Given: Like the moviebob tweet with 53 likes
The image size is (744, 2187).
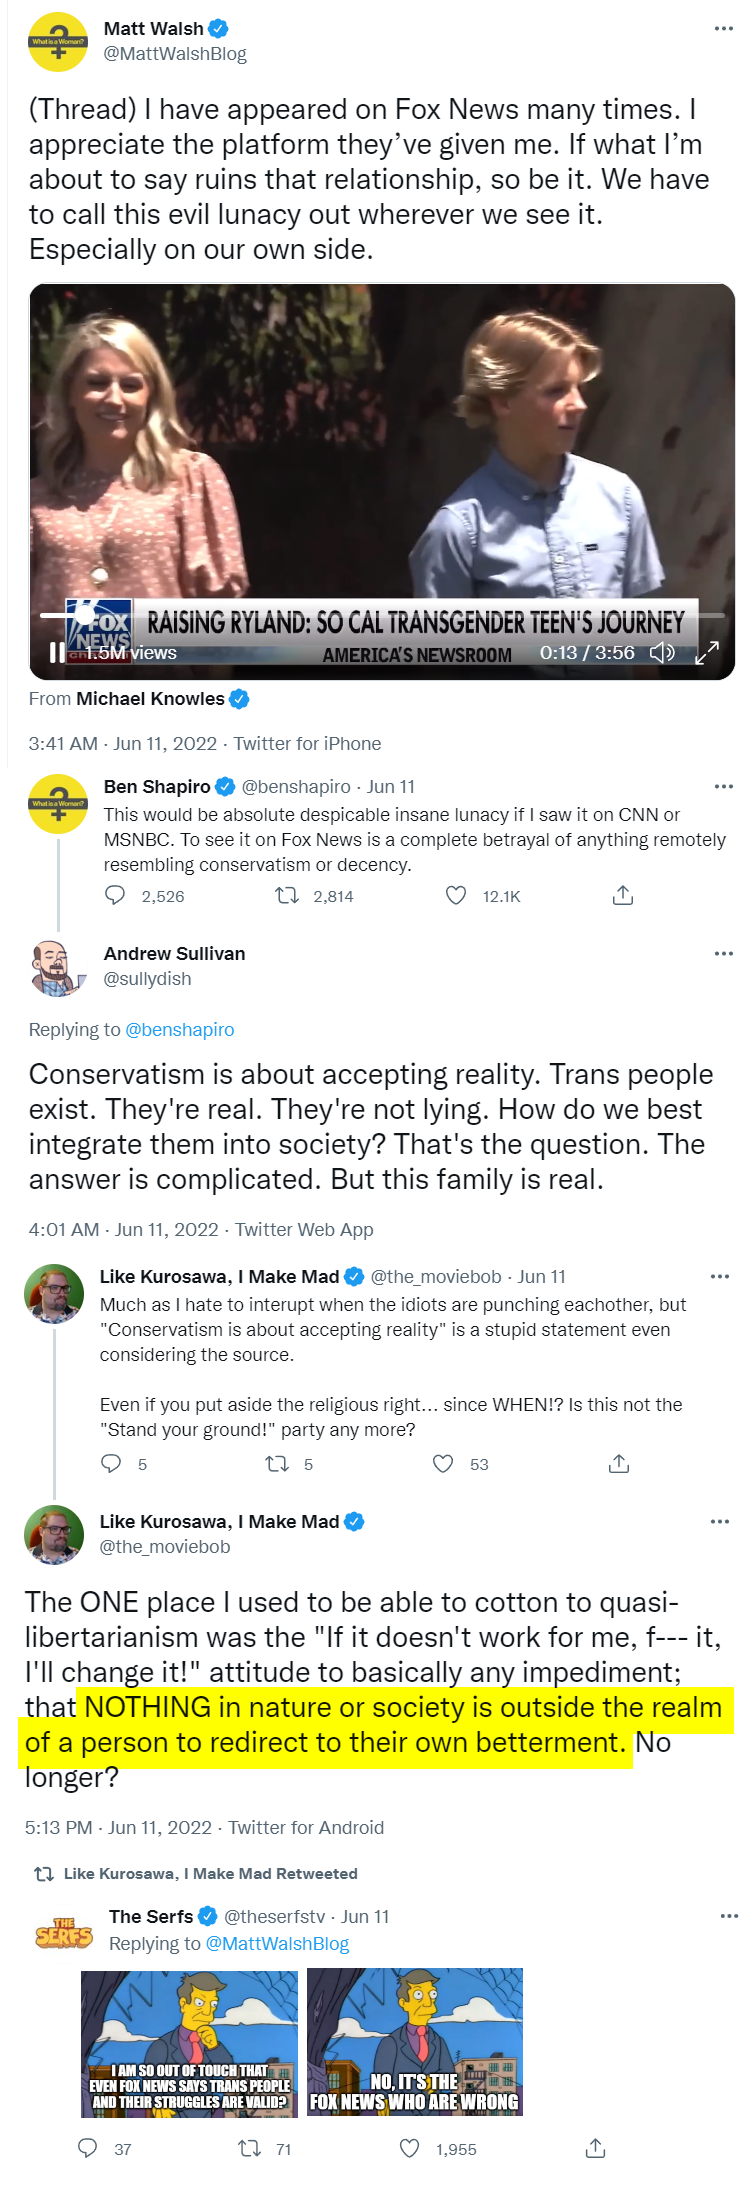Looking at the screenshot, I should (x=443, y=1464).
